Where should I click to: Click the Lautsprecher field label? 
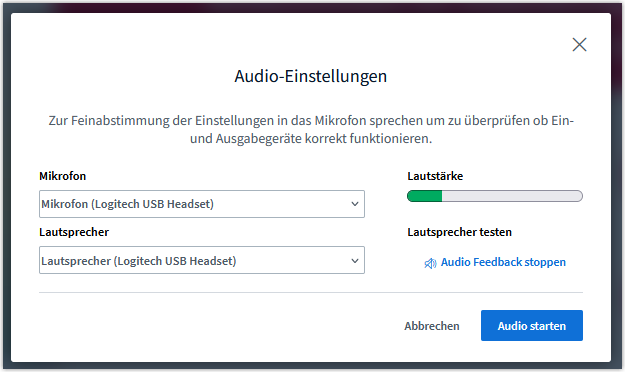pos(74,232)
